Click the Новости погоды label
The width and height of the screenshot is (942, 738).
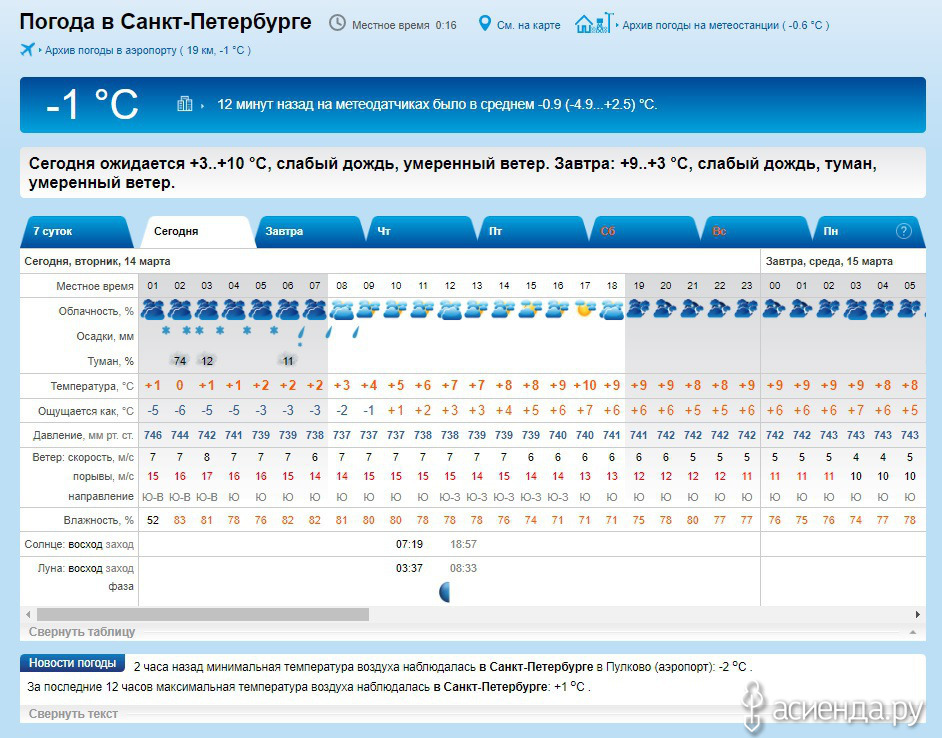73,663
